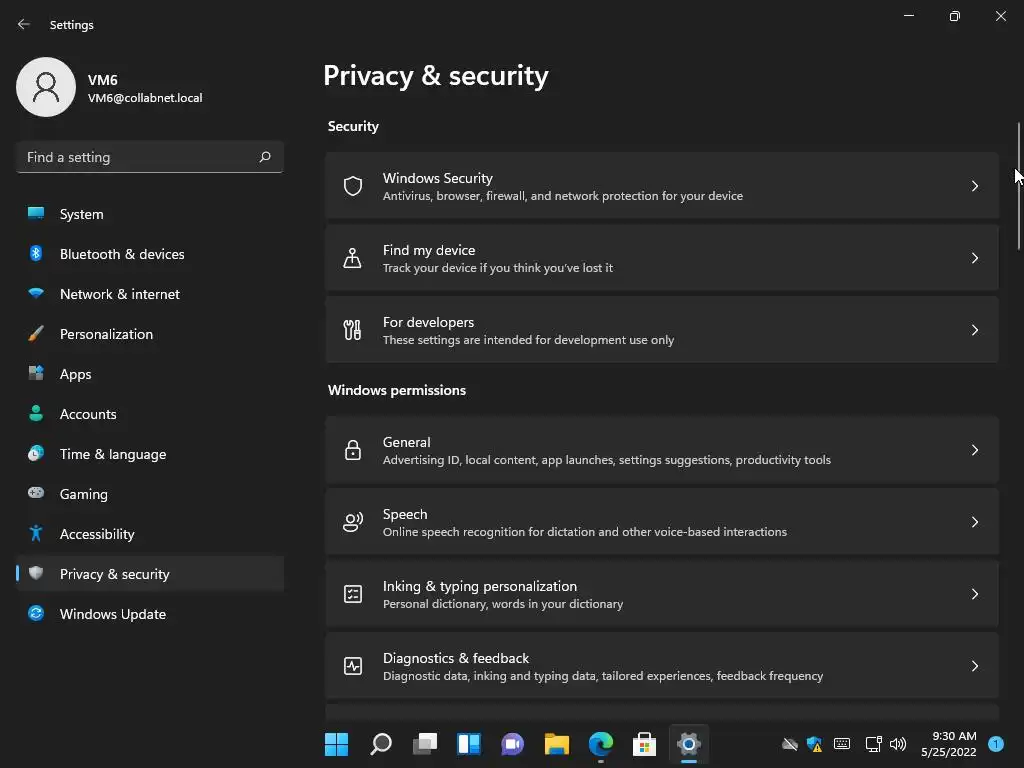Click the General lock icon
Image resolution: width=1024 pixels, height=768 pixels.
[353, 450]
